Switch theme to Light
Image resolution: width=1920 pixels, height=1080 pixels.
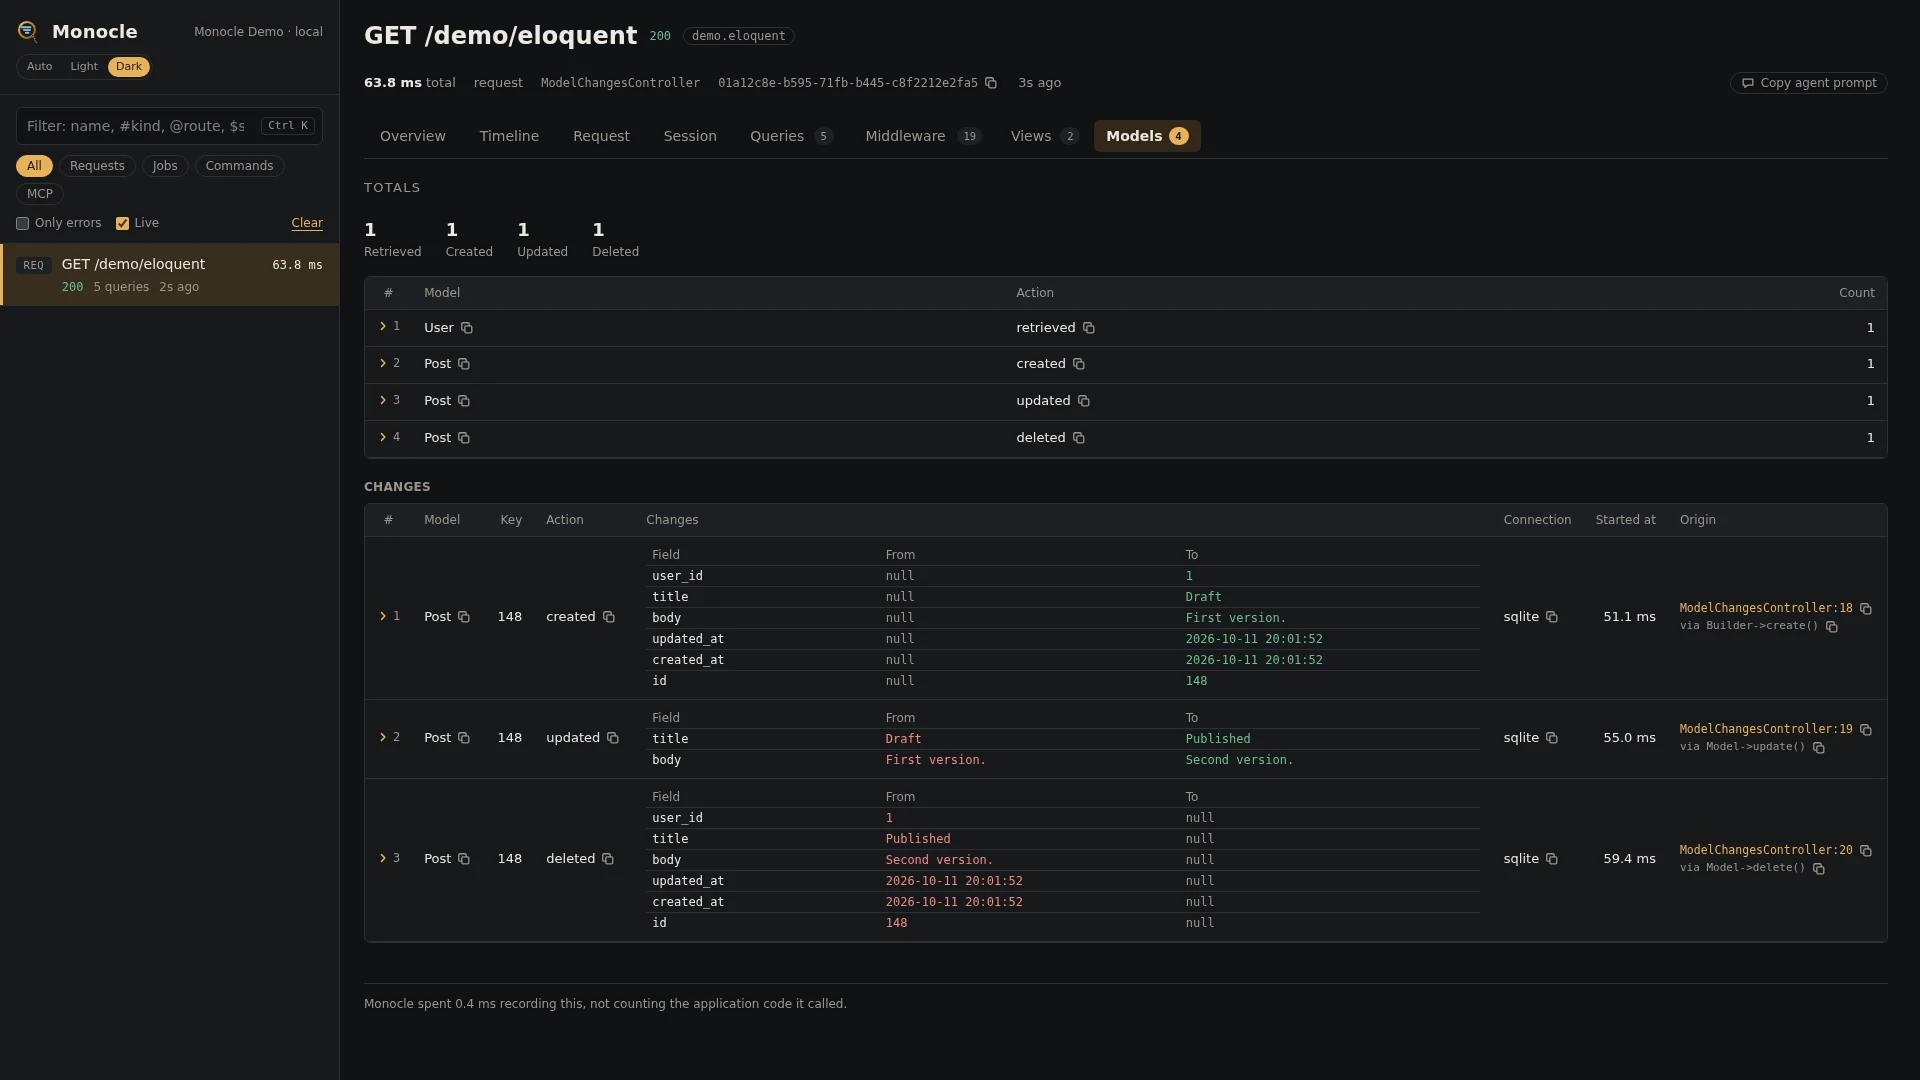point(84,67)
